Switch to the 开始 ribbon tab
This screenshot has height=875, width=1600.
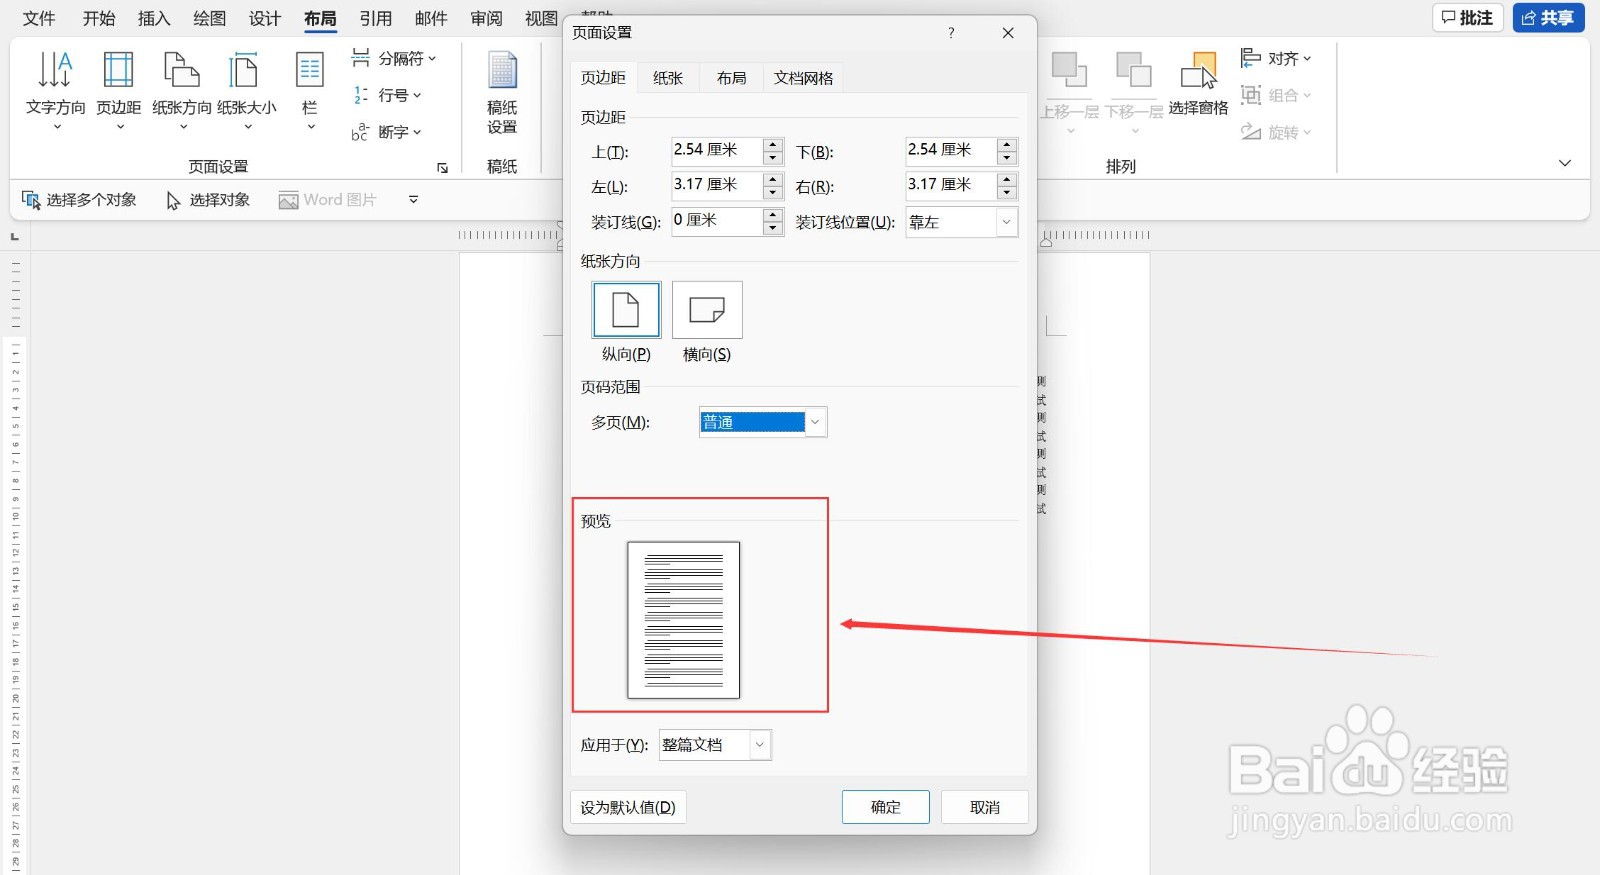click(x=99, y=18)
